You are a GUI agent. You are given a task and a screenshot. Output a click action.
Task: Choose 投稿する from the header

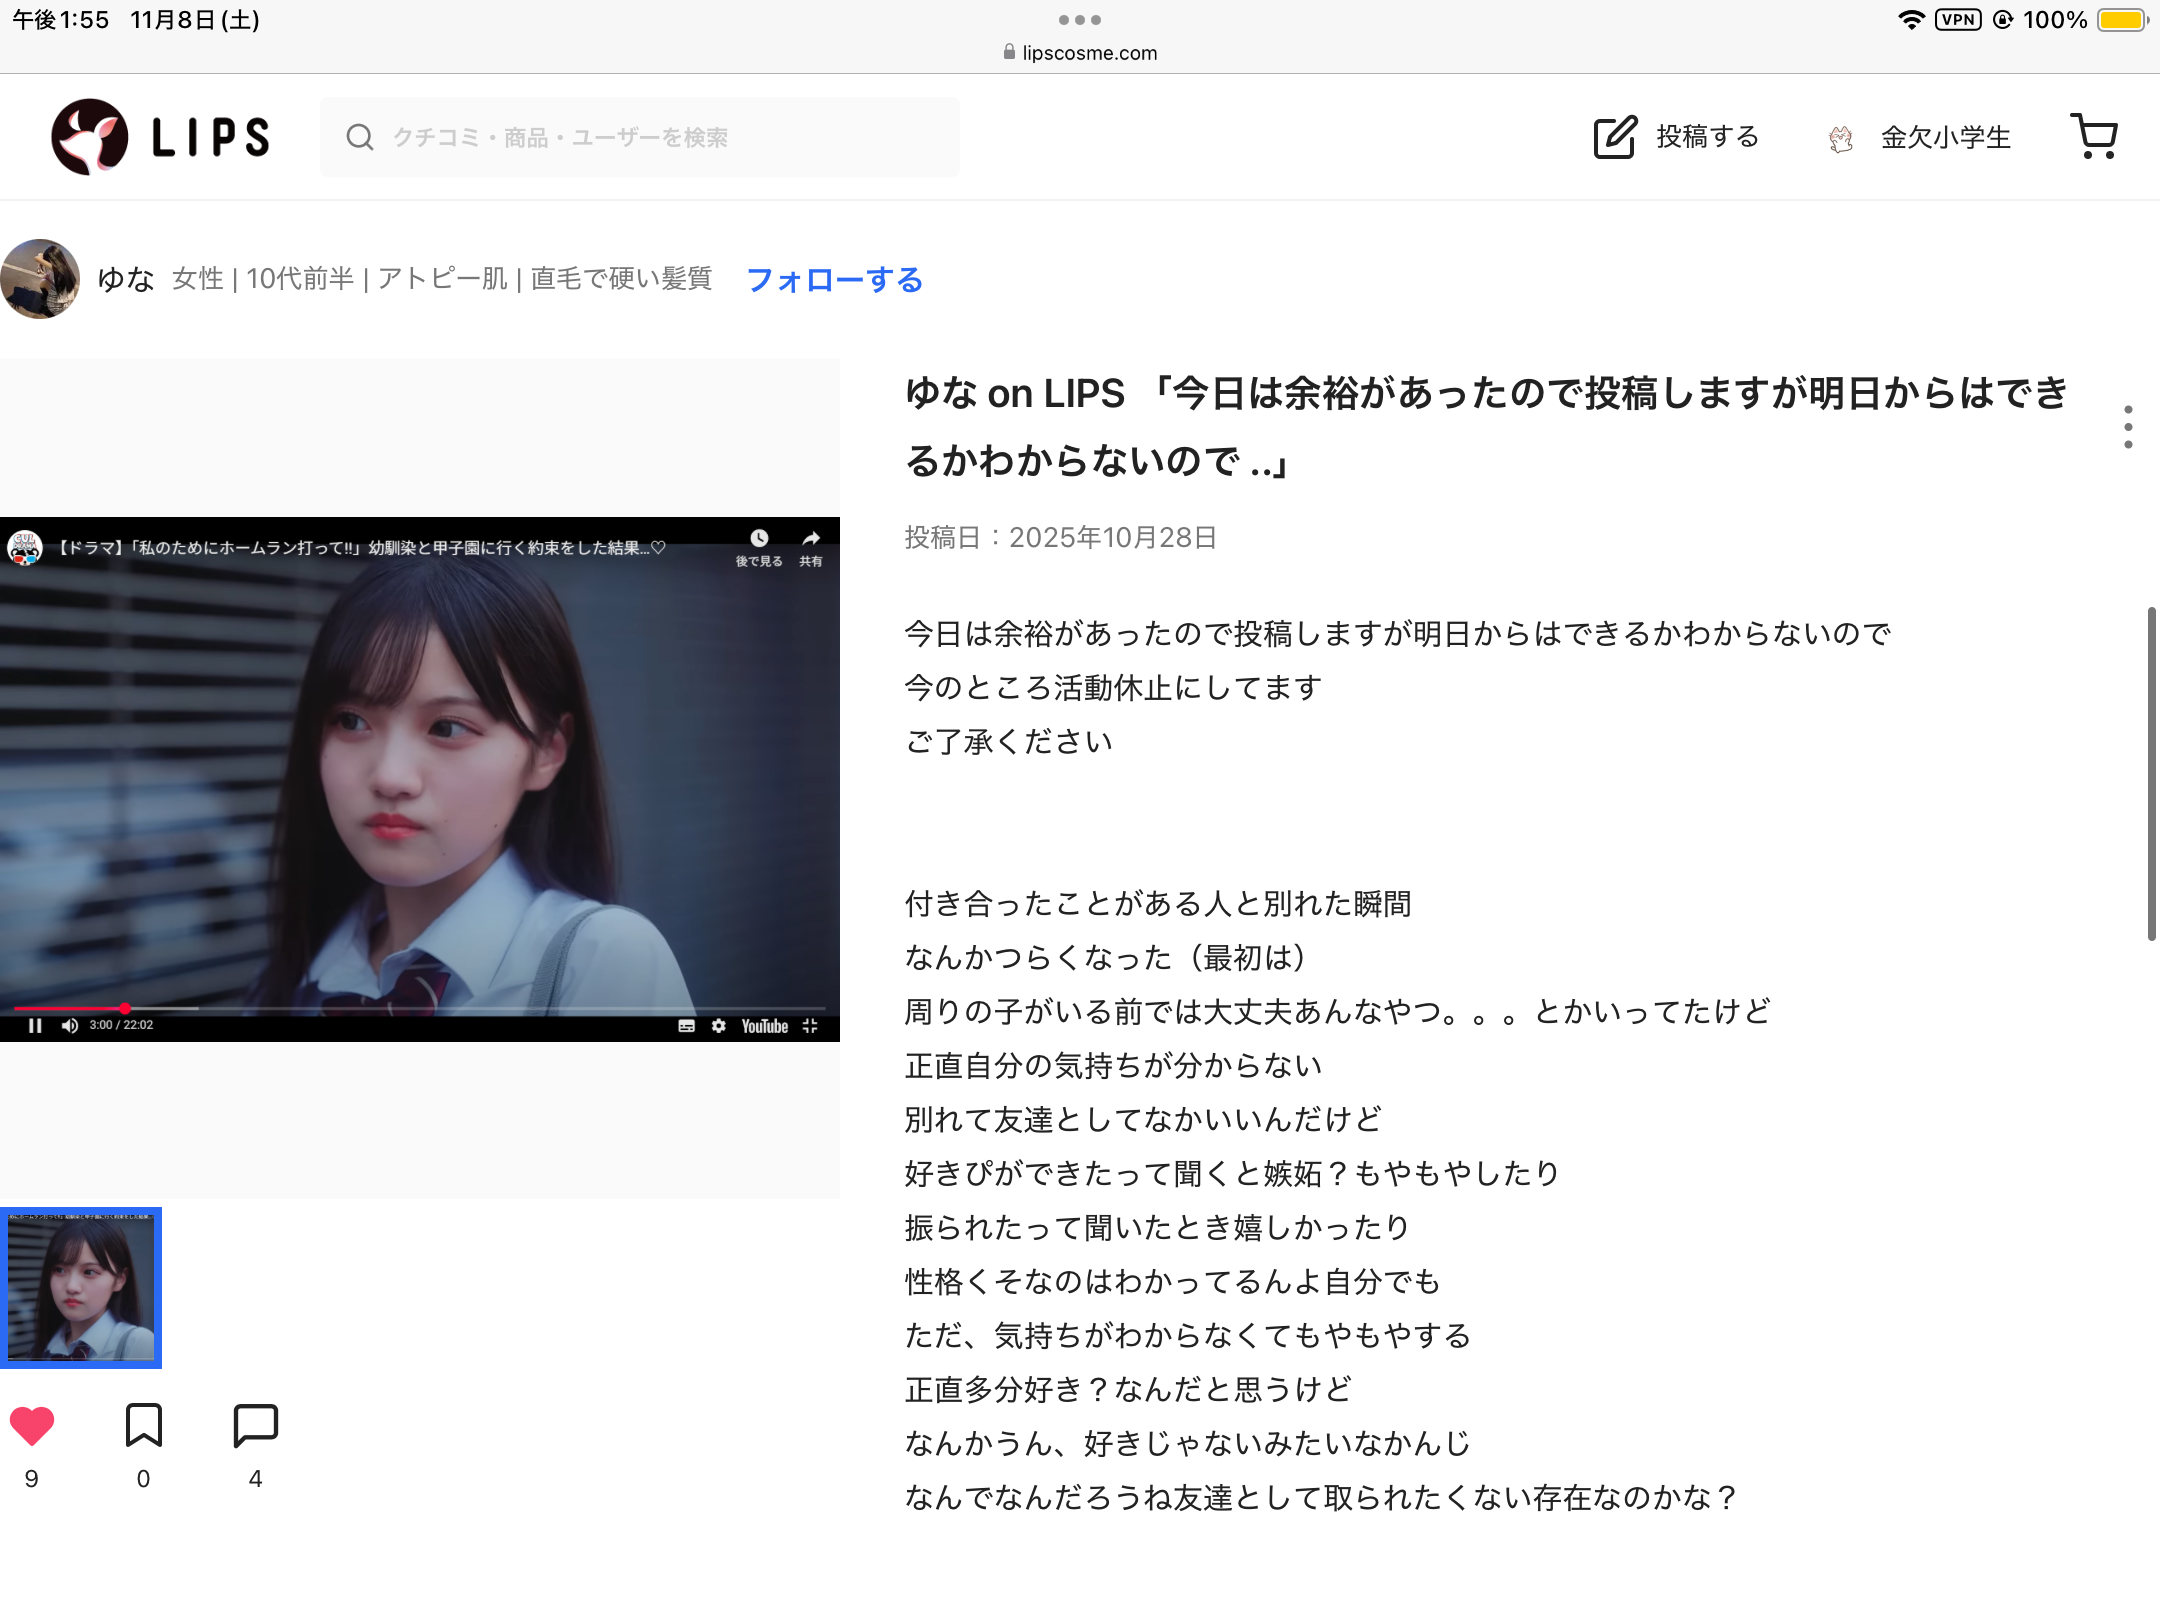point(1707,136)
